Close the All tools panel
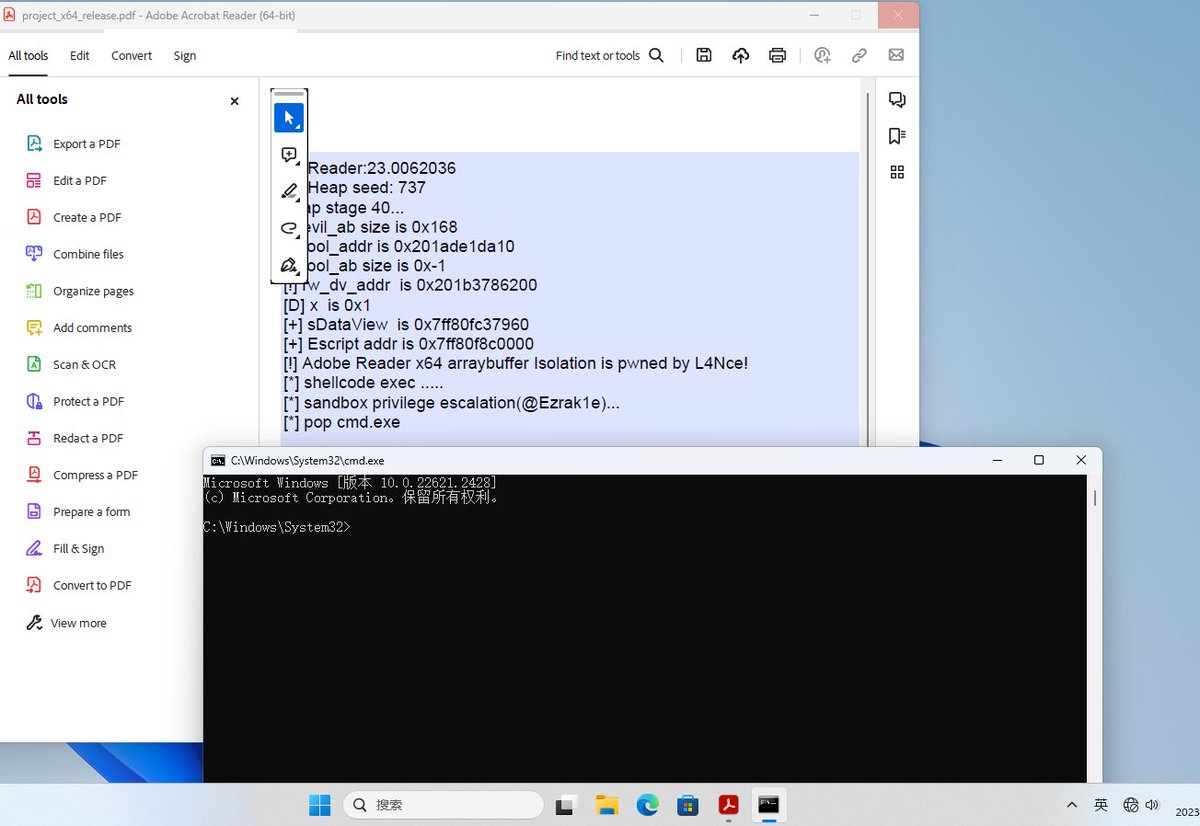Screen dimensions: 1200x826 pos(235,101)
